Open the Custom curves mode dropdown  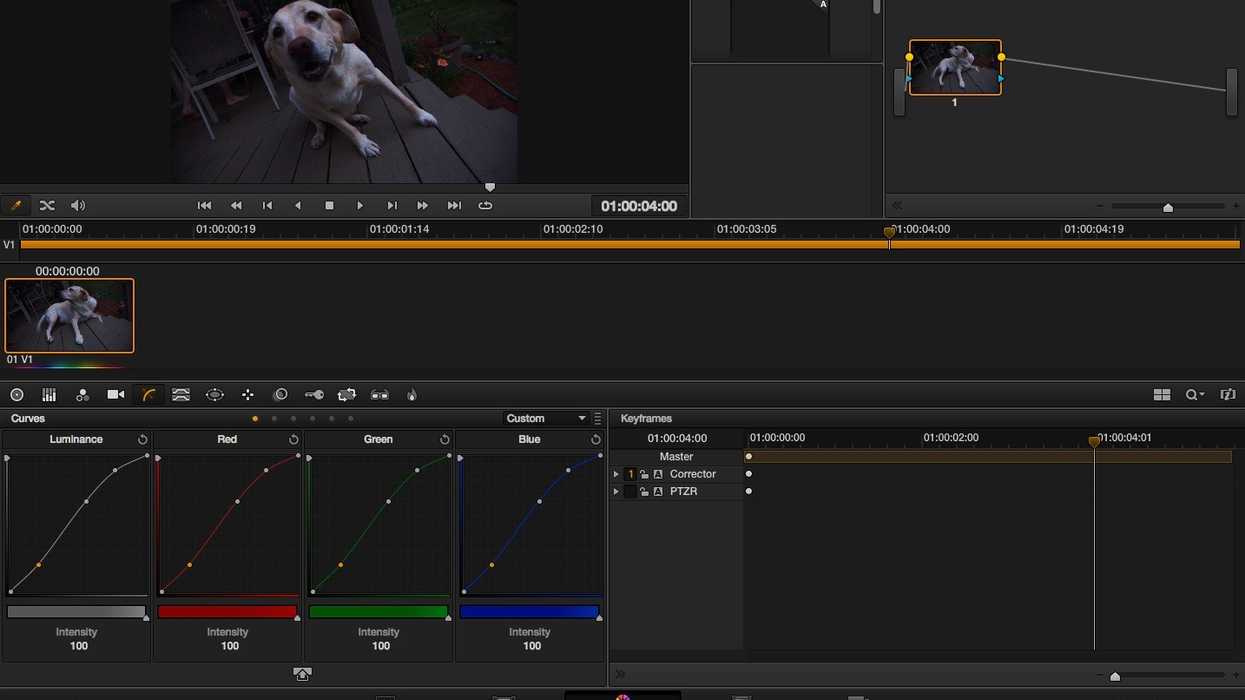(545, 419)
